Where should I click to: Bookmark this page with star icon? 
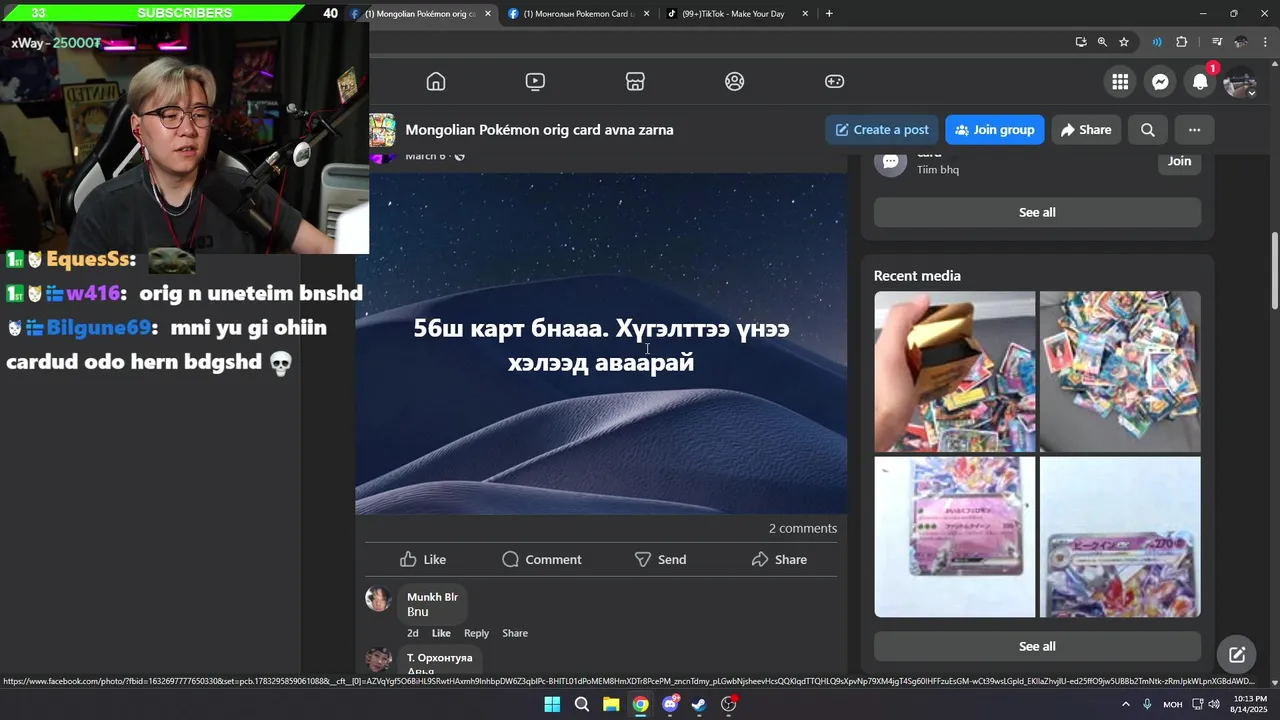pos(1124,42)
